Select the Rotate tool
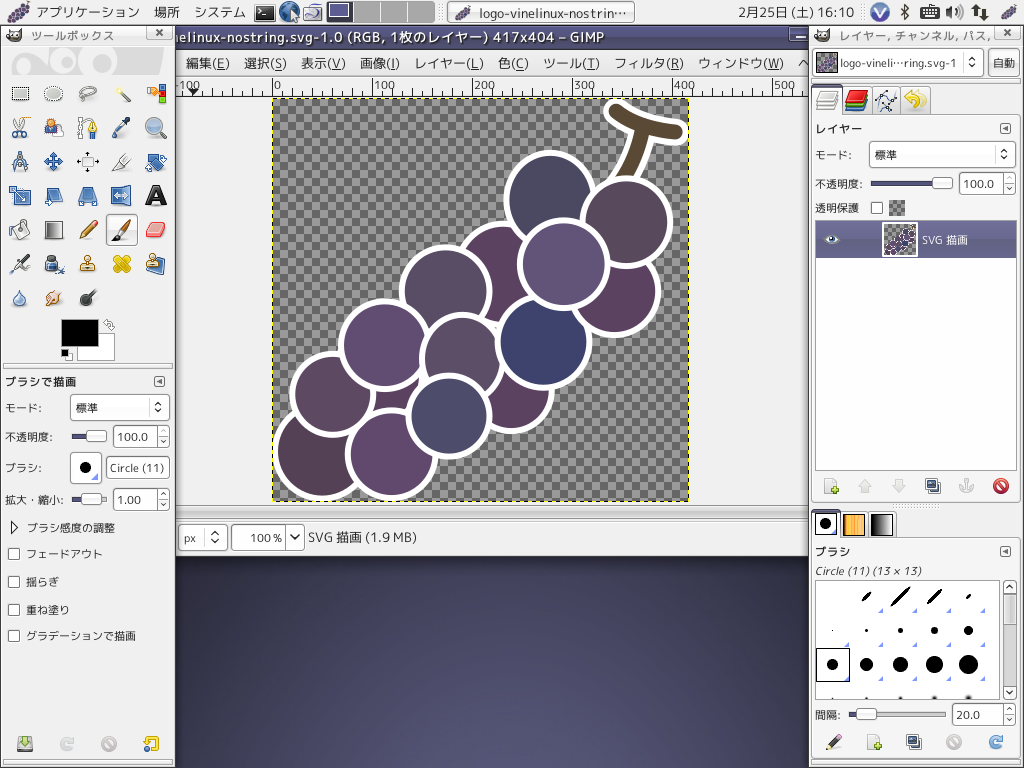Viewport: 1024px width, 768px height. [155, 161]
